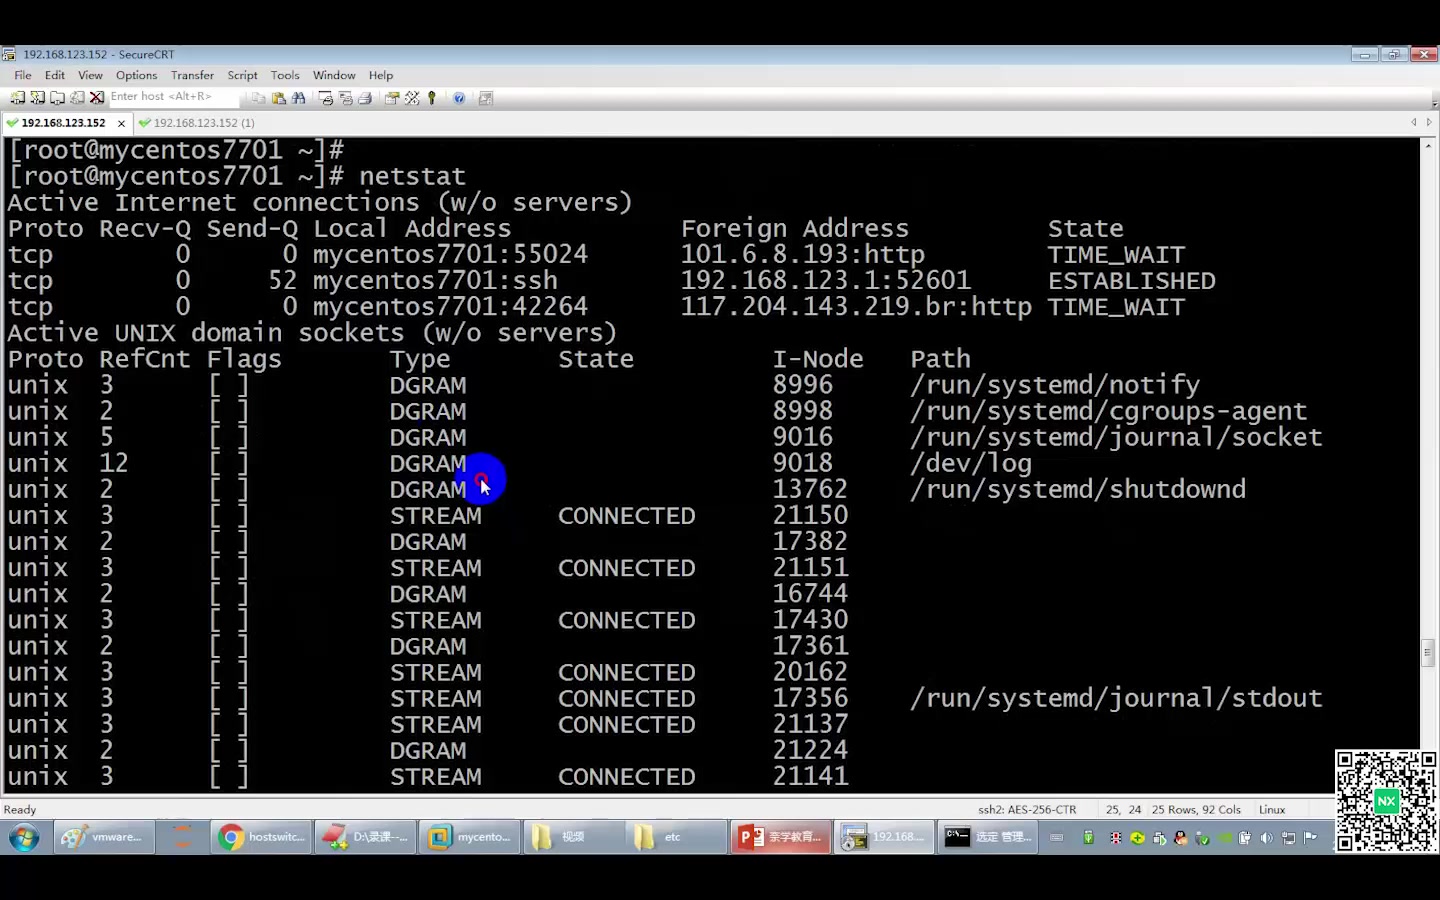This screenshot has height=900, width=1440.
Task: Open the PowerPoint taskbar item
Action: click(x=780, y=837)
